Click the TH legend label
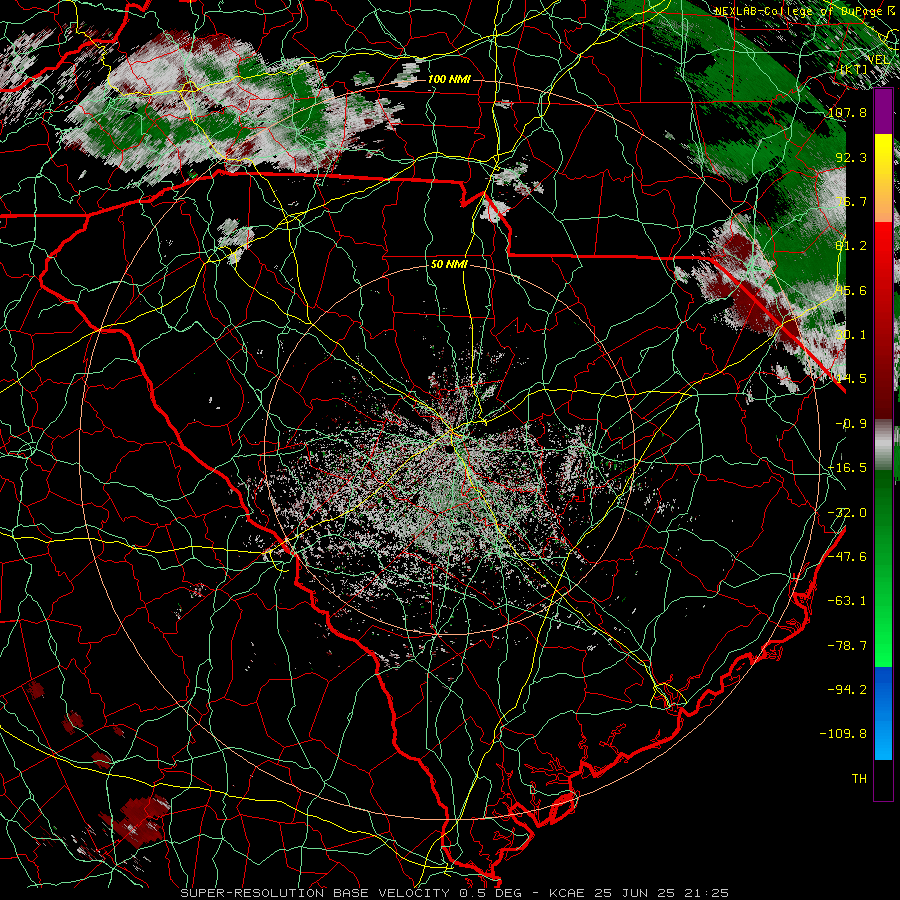 click(x=859, y=779)
